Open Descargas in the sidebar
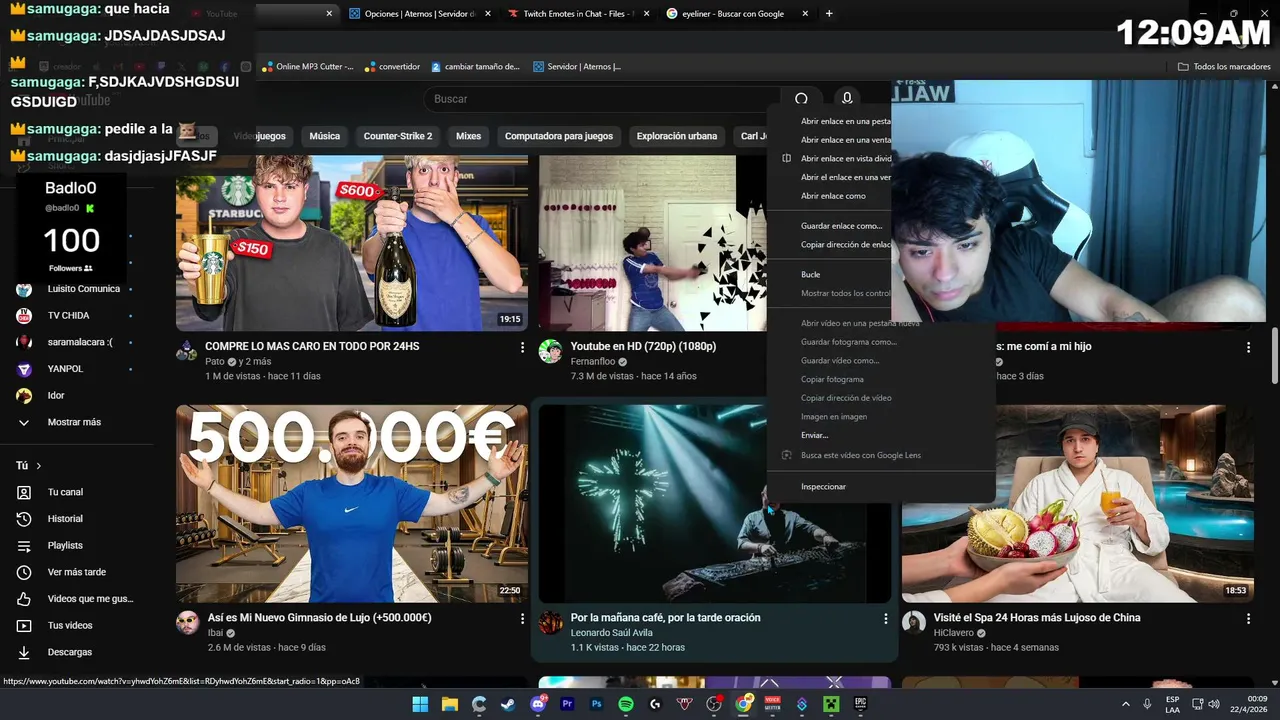The height and width of the screenshot is (720, 1280). click(x=69, y=652)
